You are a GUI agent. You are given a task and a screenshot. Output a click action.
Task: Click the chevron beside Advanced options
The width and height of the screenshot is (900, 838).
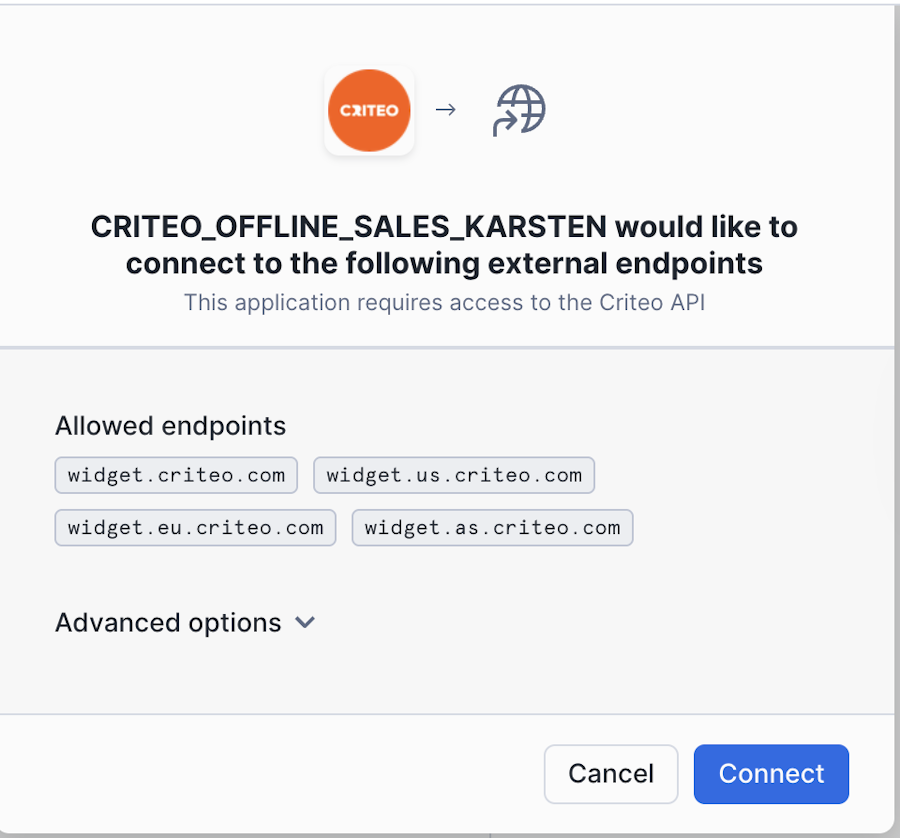click(x=305, y=622)
